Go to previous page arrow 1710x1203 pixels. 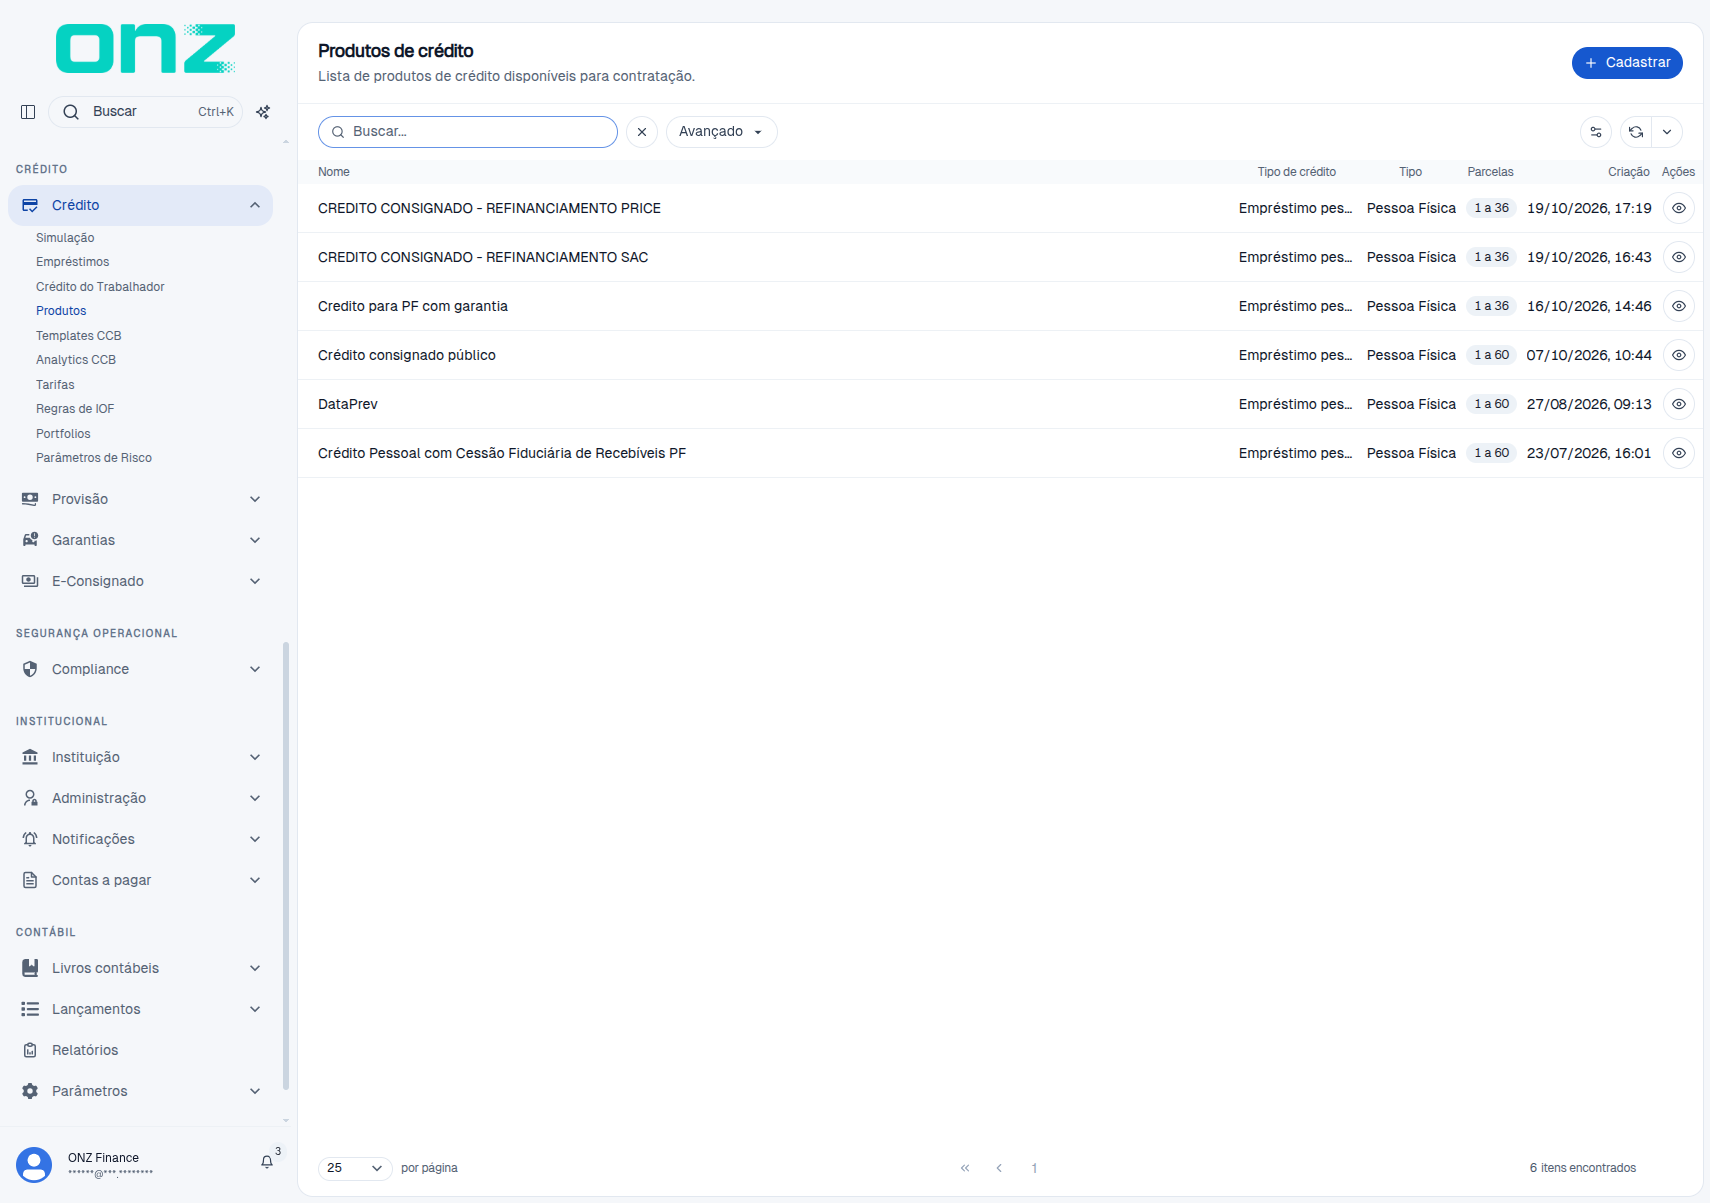(999, 1168)
